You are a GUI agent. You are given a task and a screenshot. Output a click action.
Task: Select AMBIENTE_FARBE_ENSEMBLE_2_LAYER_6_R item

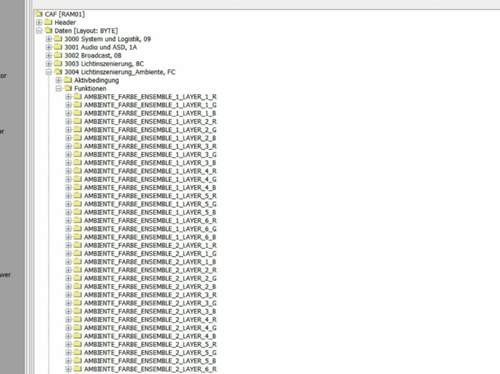click(150, 369)
